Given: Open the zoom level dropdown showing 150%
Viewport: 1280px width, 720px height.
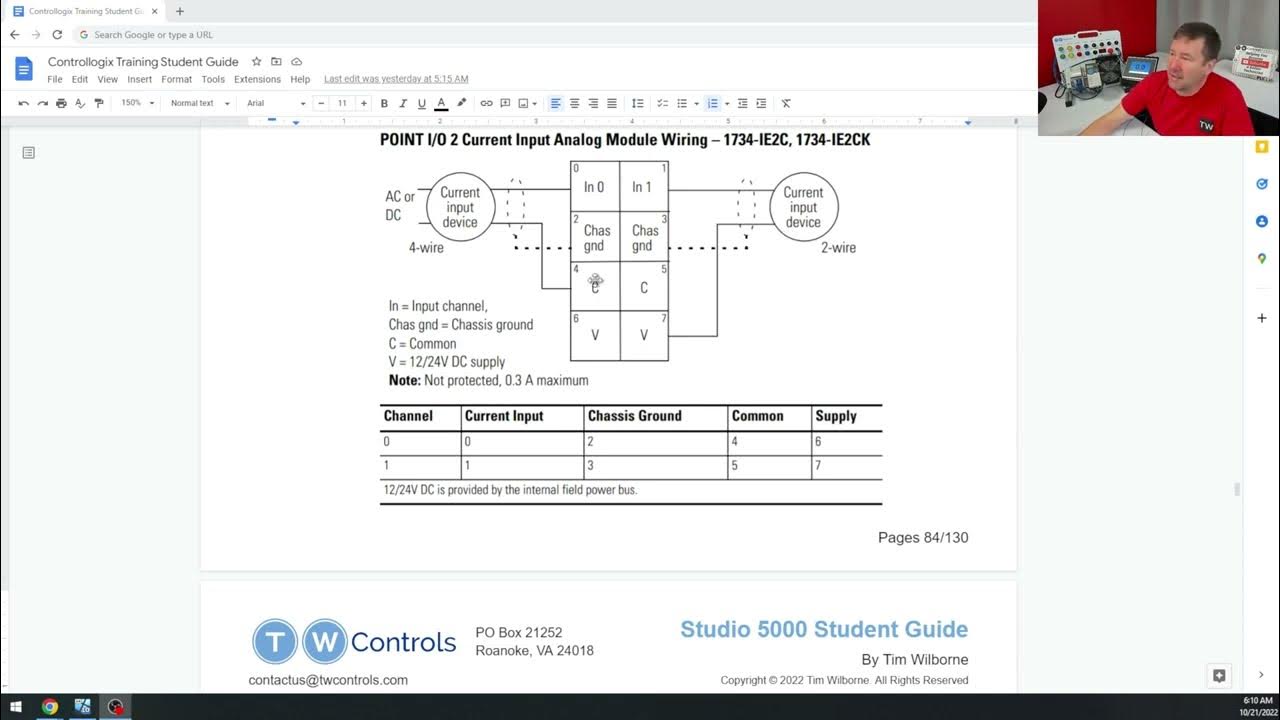Looking at the screenshot, I should [138, 103].
